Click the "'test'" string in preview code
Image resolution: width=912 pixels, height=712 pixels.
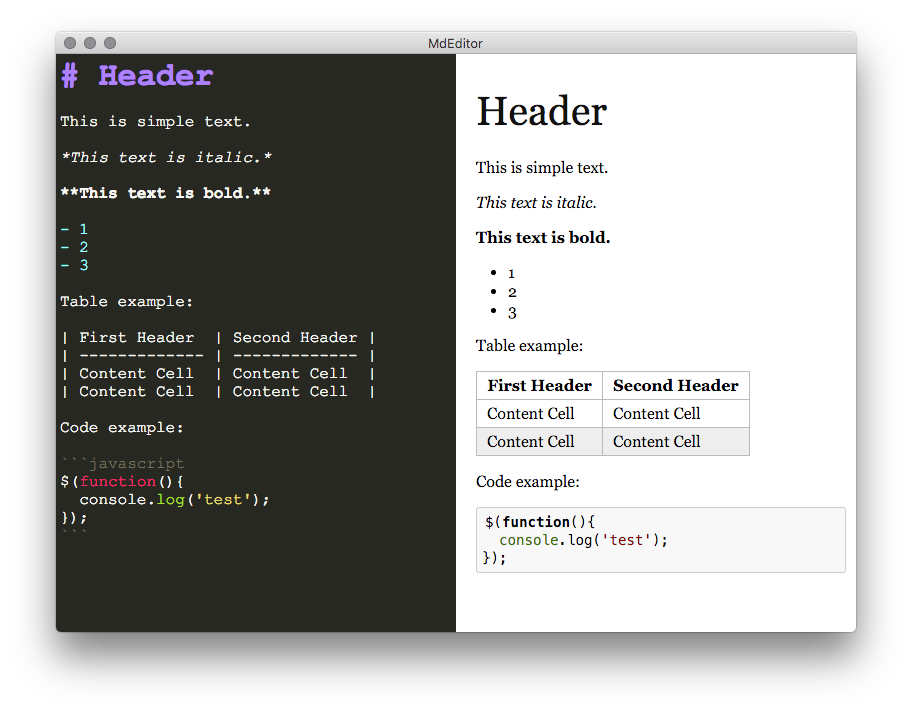(x=626, y=540)
